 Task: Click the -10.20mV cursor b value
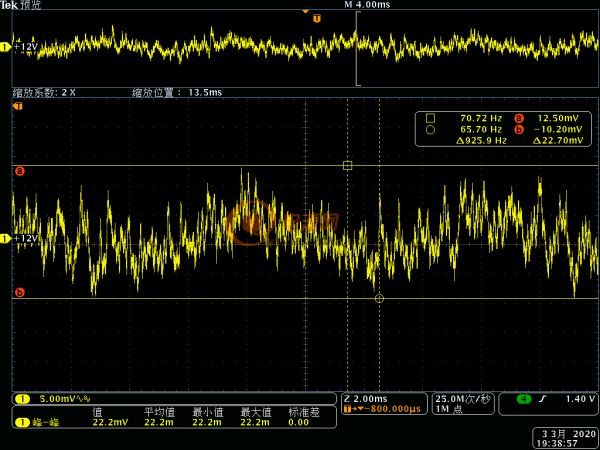(x=558, y=130)
